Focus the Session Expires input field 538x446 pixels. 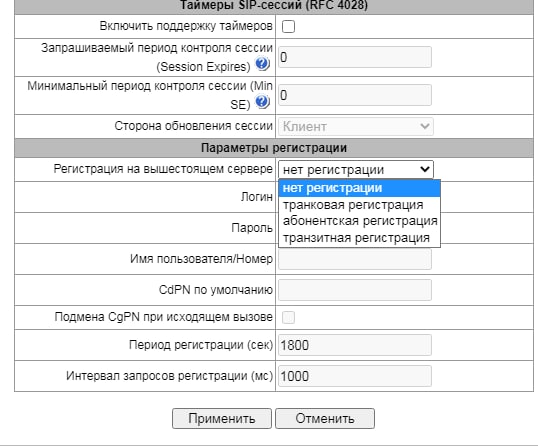(x=355, y=57)
